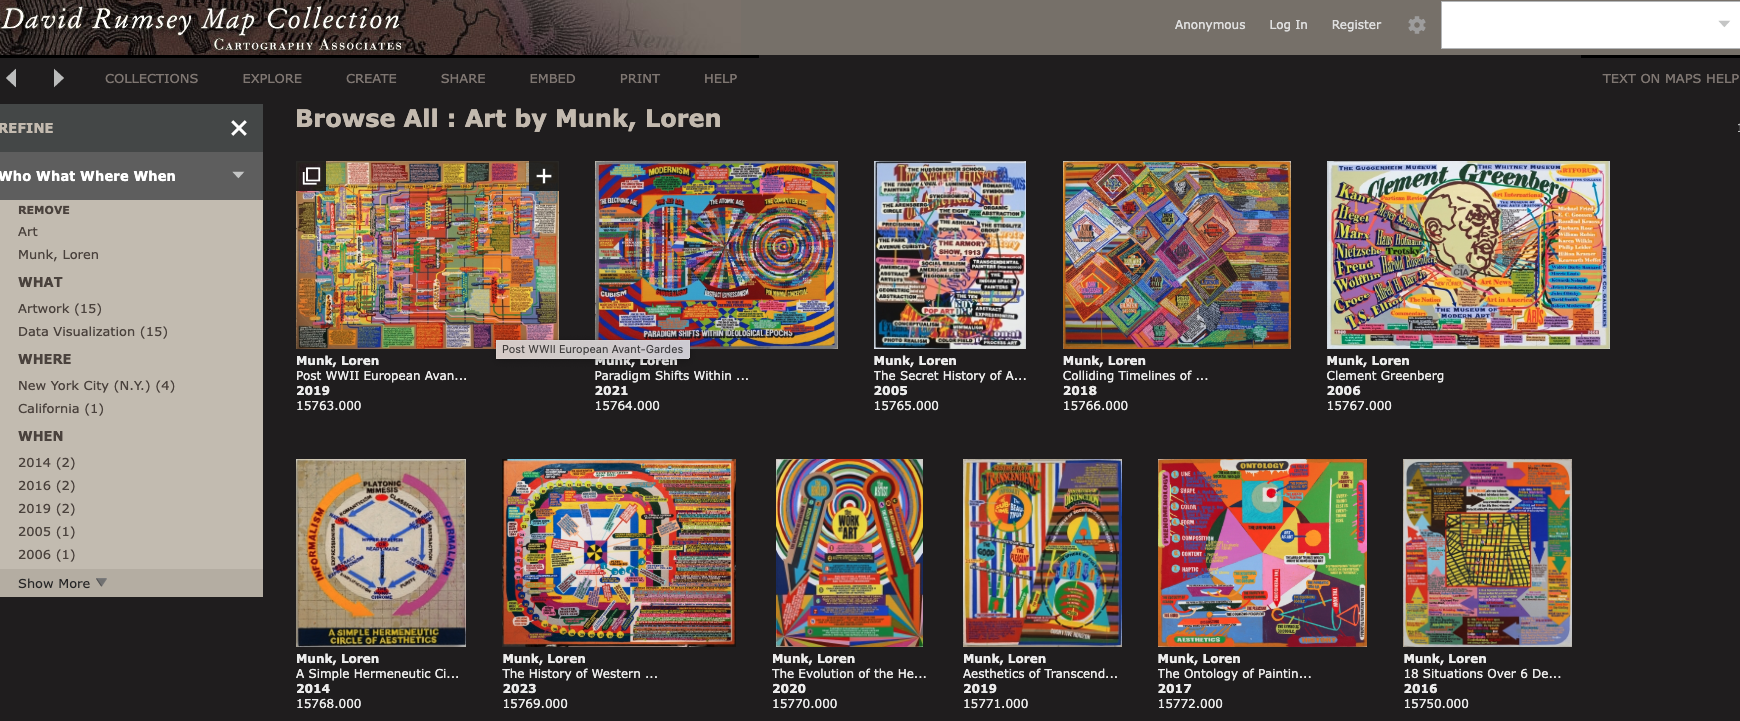This screenshot has height=721, width=1740.
Task: Close the Refine panel with X
Action: pyautogui.click(x=238, y=128)
